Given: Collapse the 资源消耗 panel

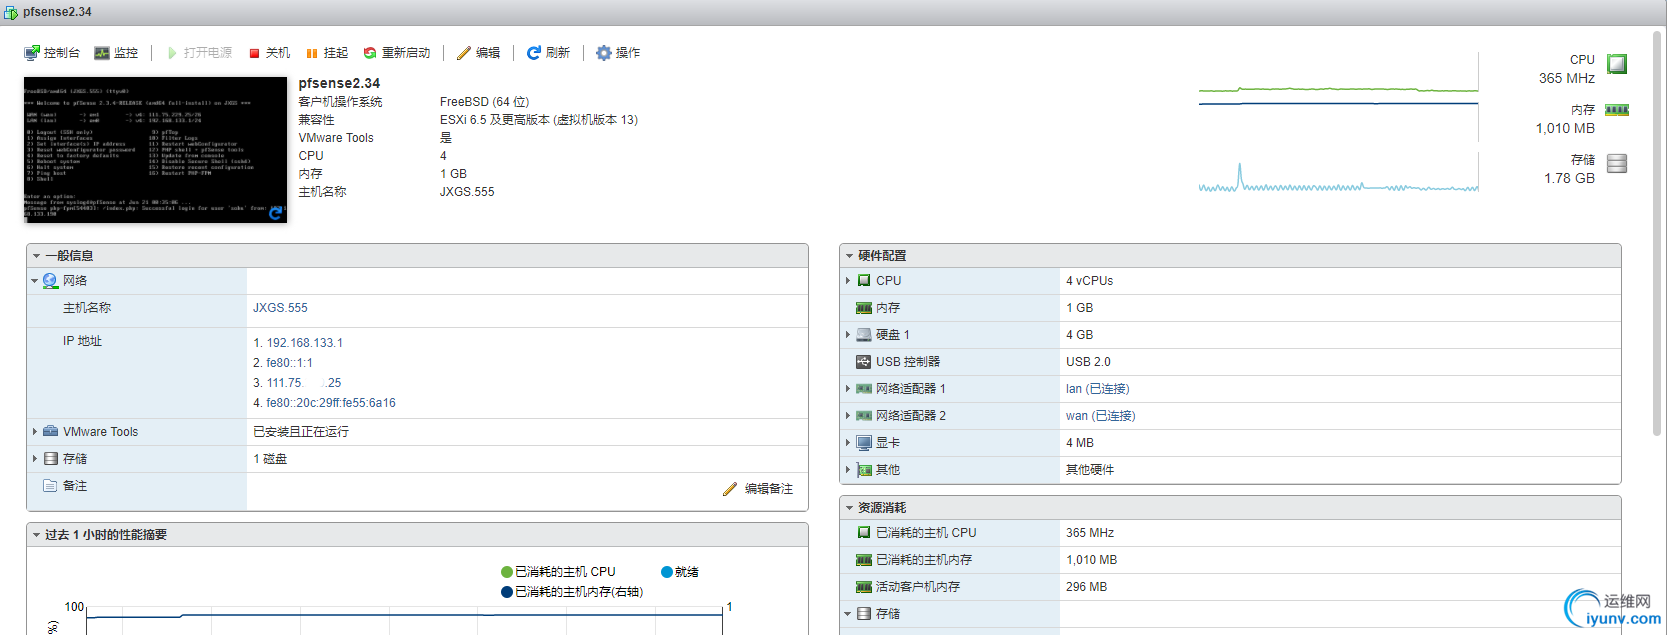Looking at the screenshot, I should pos(850,508).
